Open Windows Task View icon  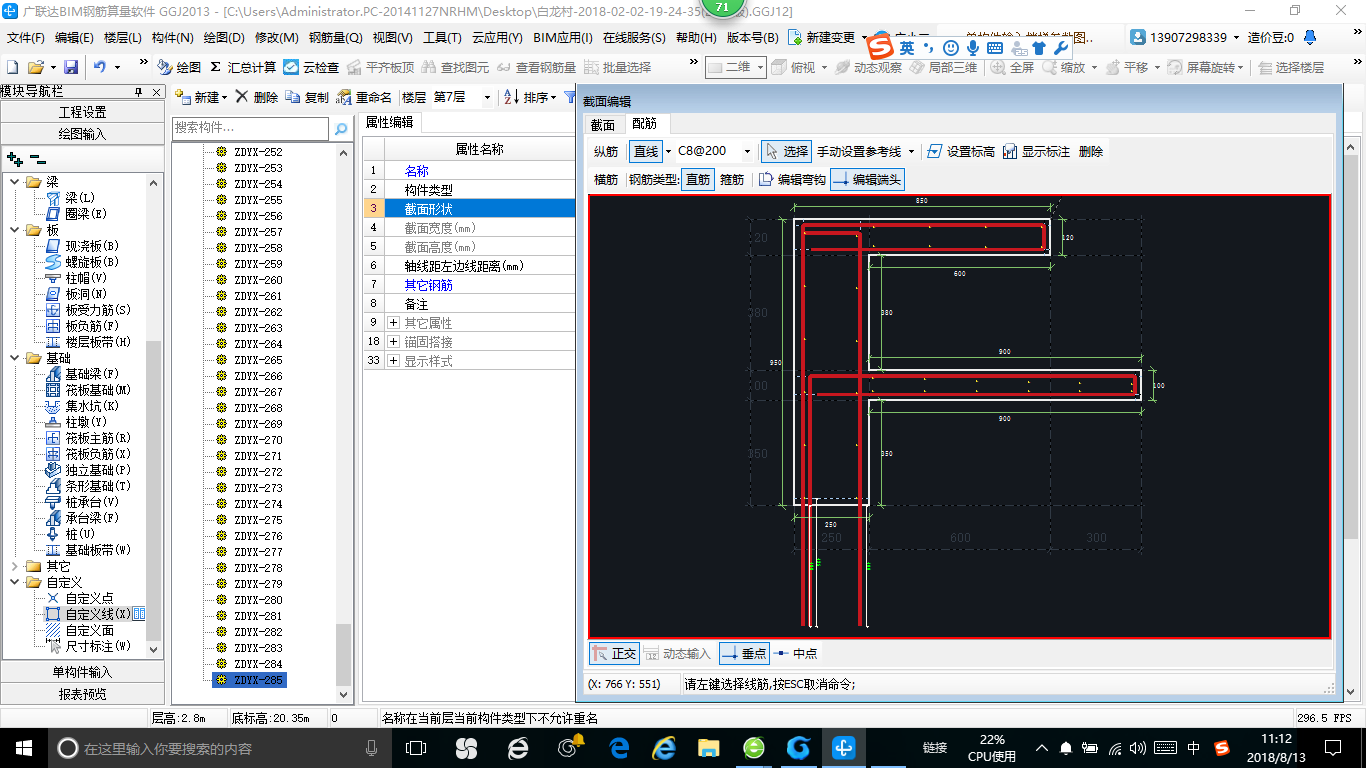point(416,747)
